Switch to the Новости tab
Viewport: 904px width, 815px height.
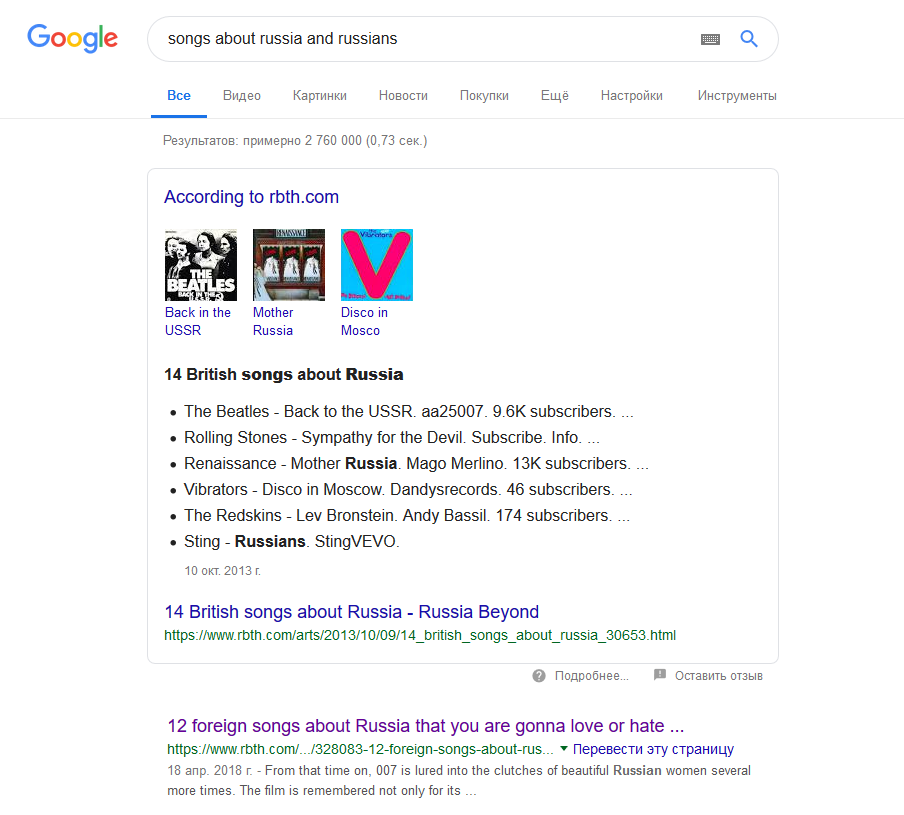403,96
